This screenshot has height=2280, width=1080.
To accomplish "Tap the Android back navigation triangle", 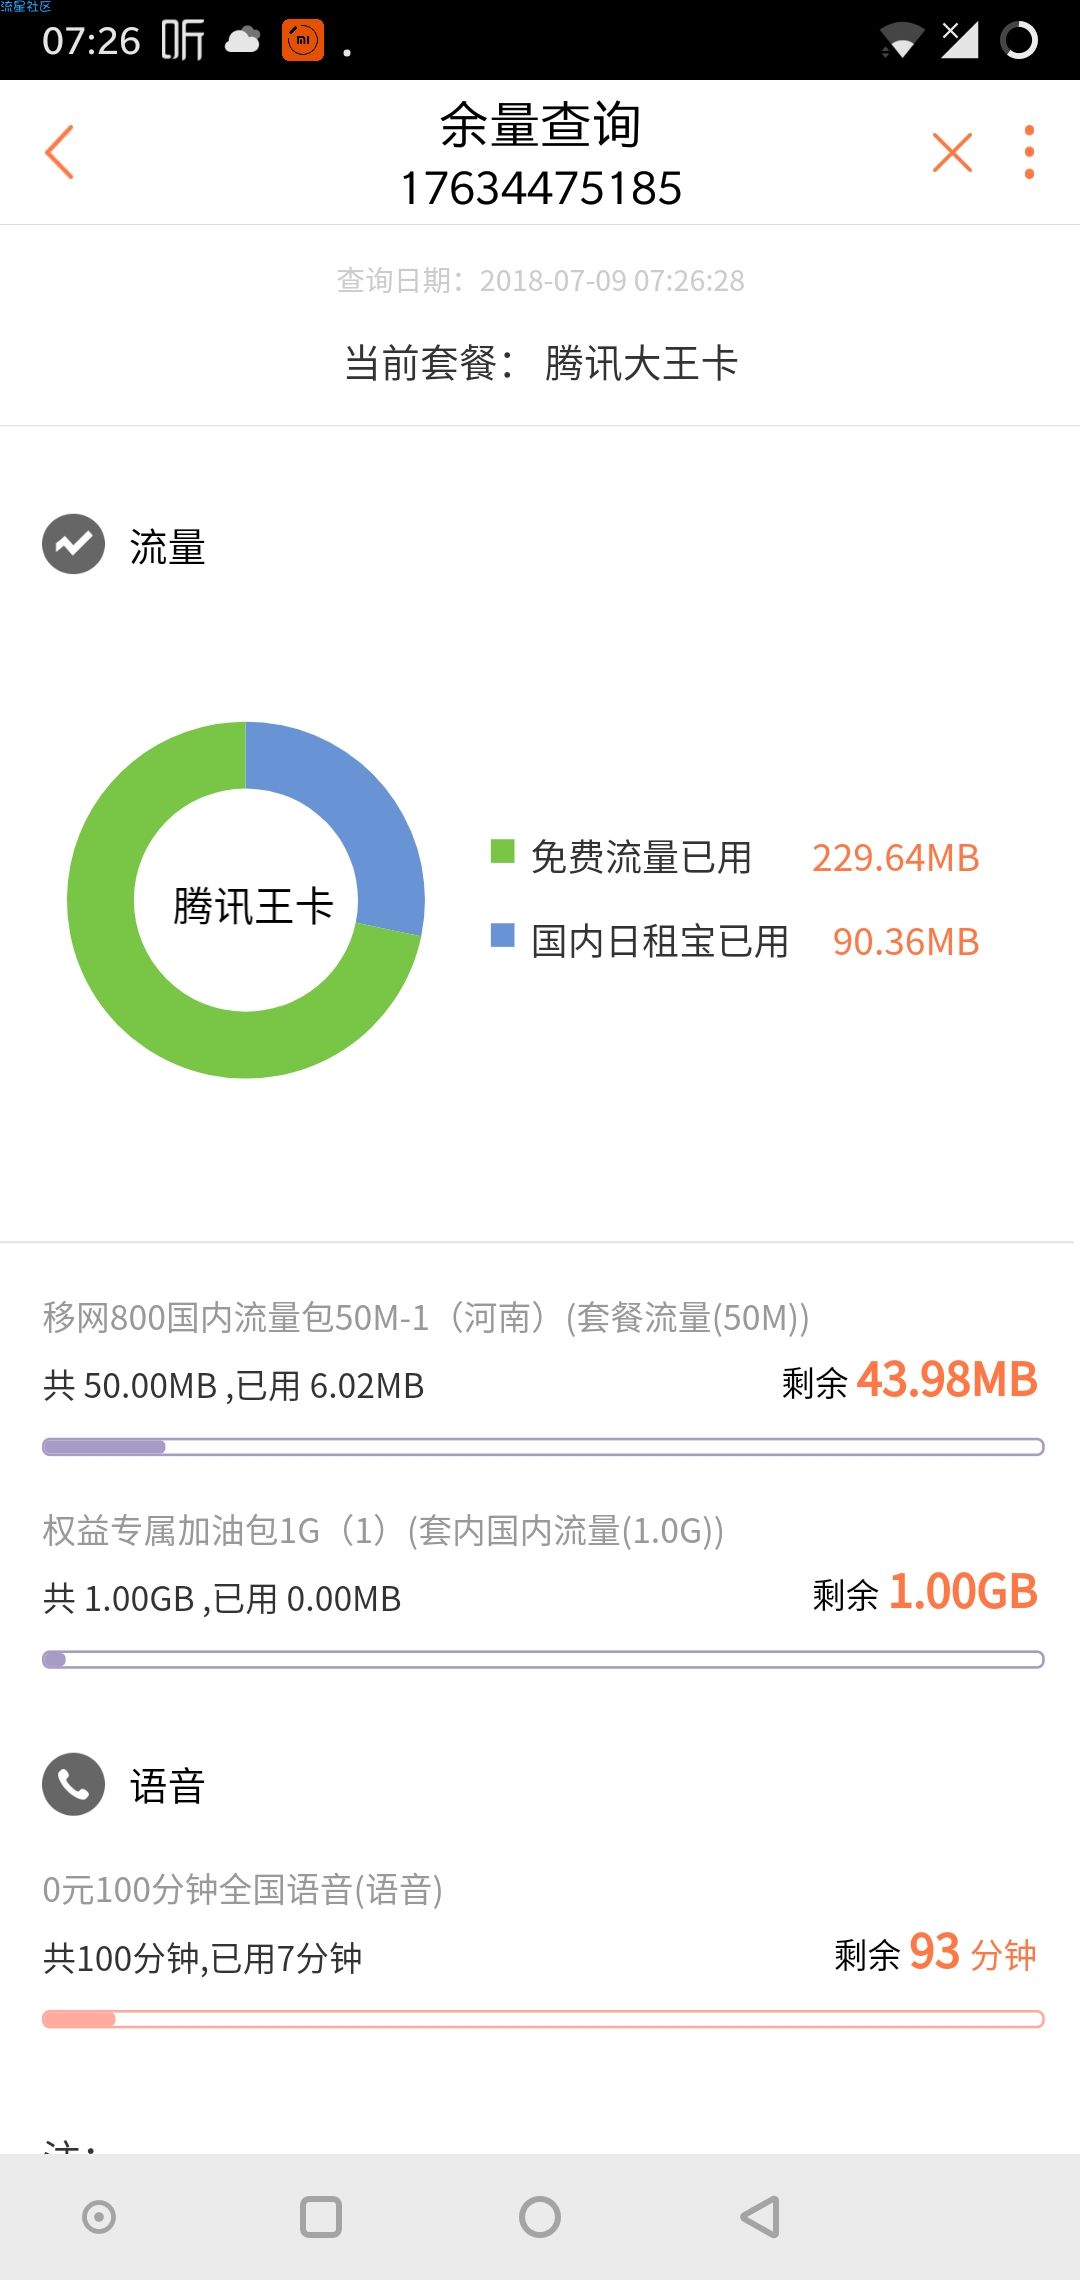I will point(761,2217).
